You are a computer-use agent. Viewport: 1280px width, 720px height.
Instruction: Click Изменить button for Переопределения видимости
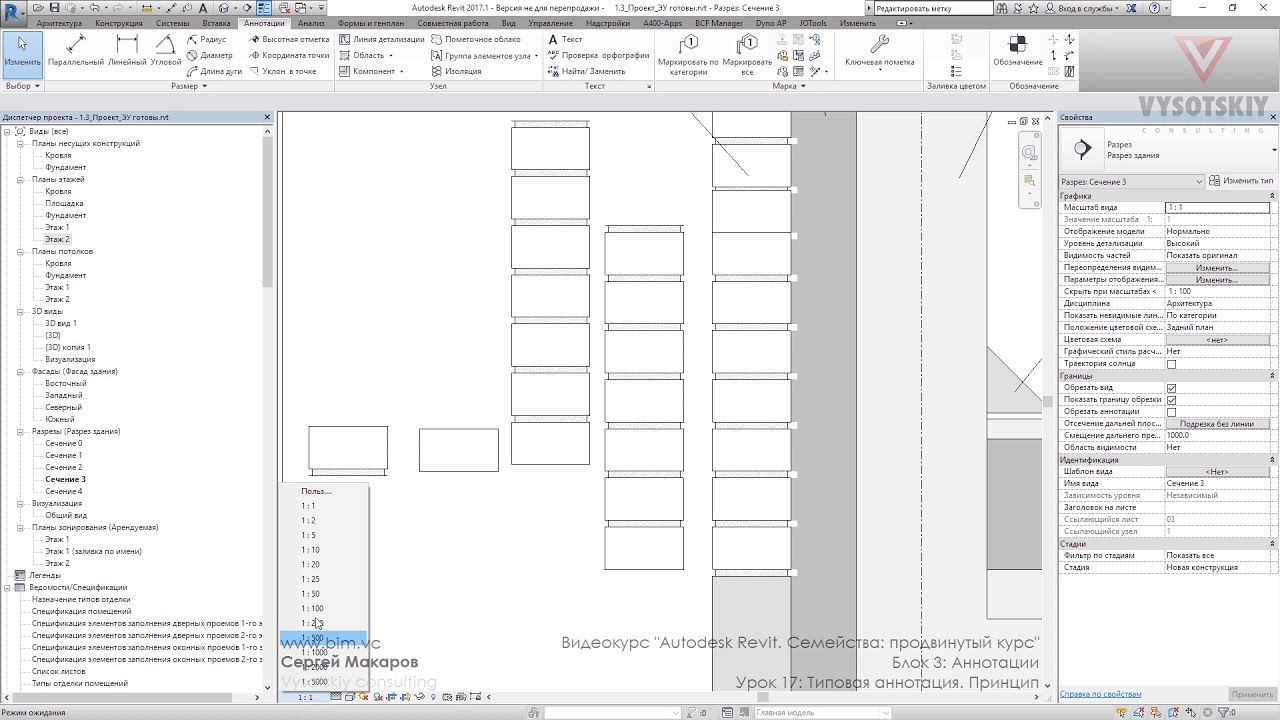pos(1217,268)
